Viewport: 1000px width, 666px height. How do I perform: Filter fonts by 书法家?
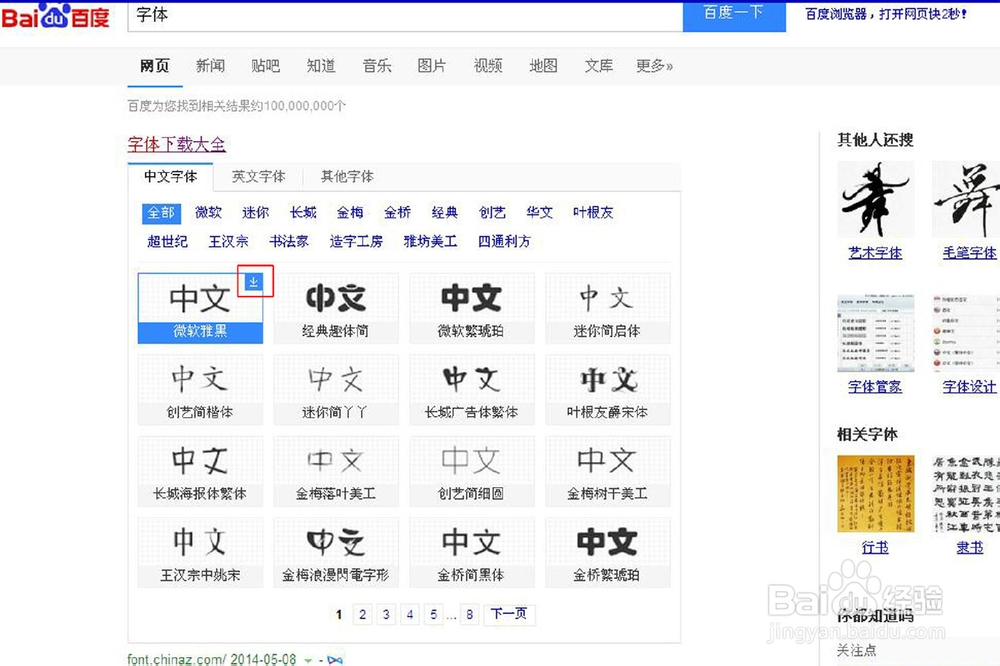[x=288, y=241]
